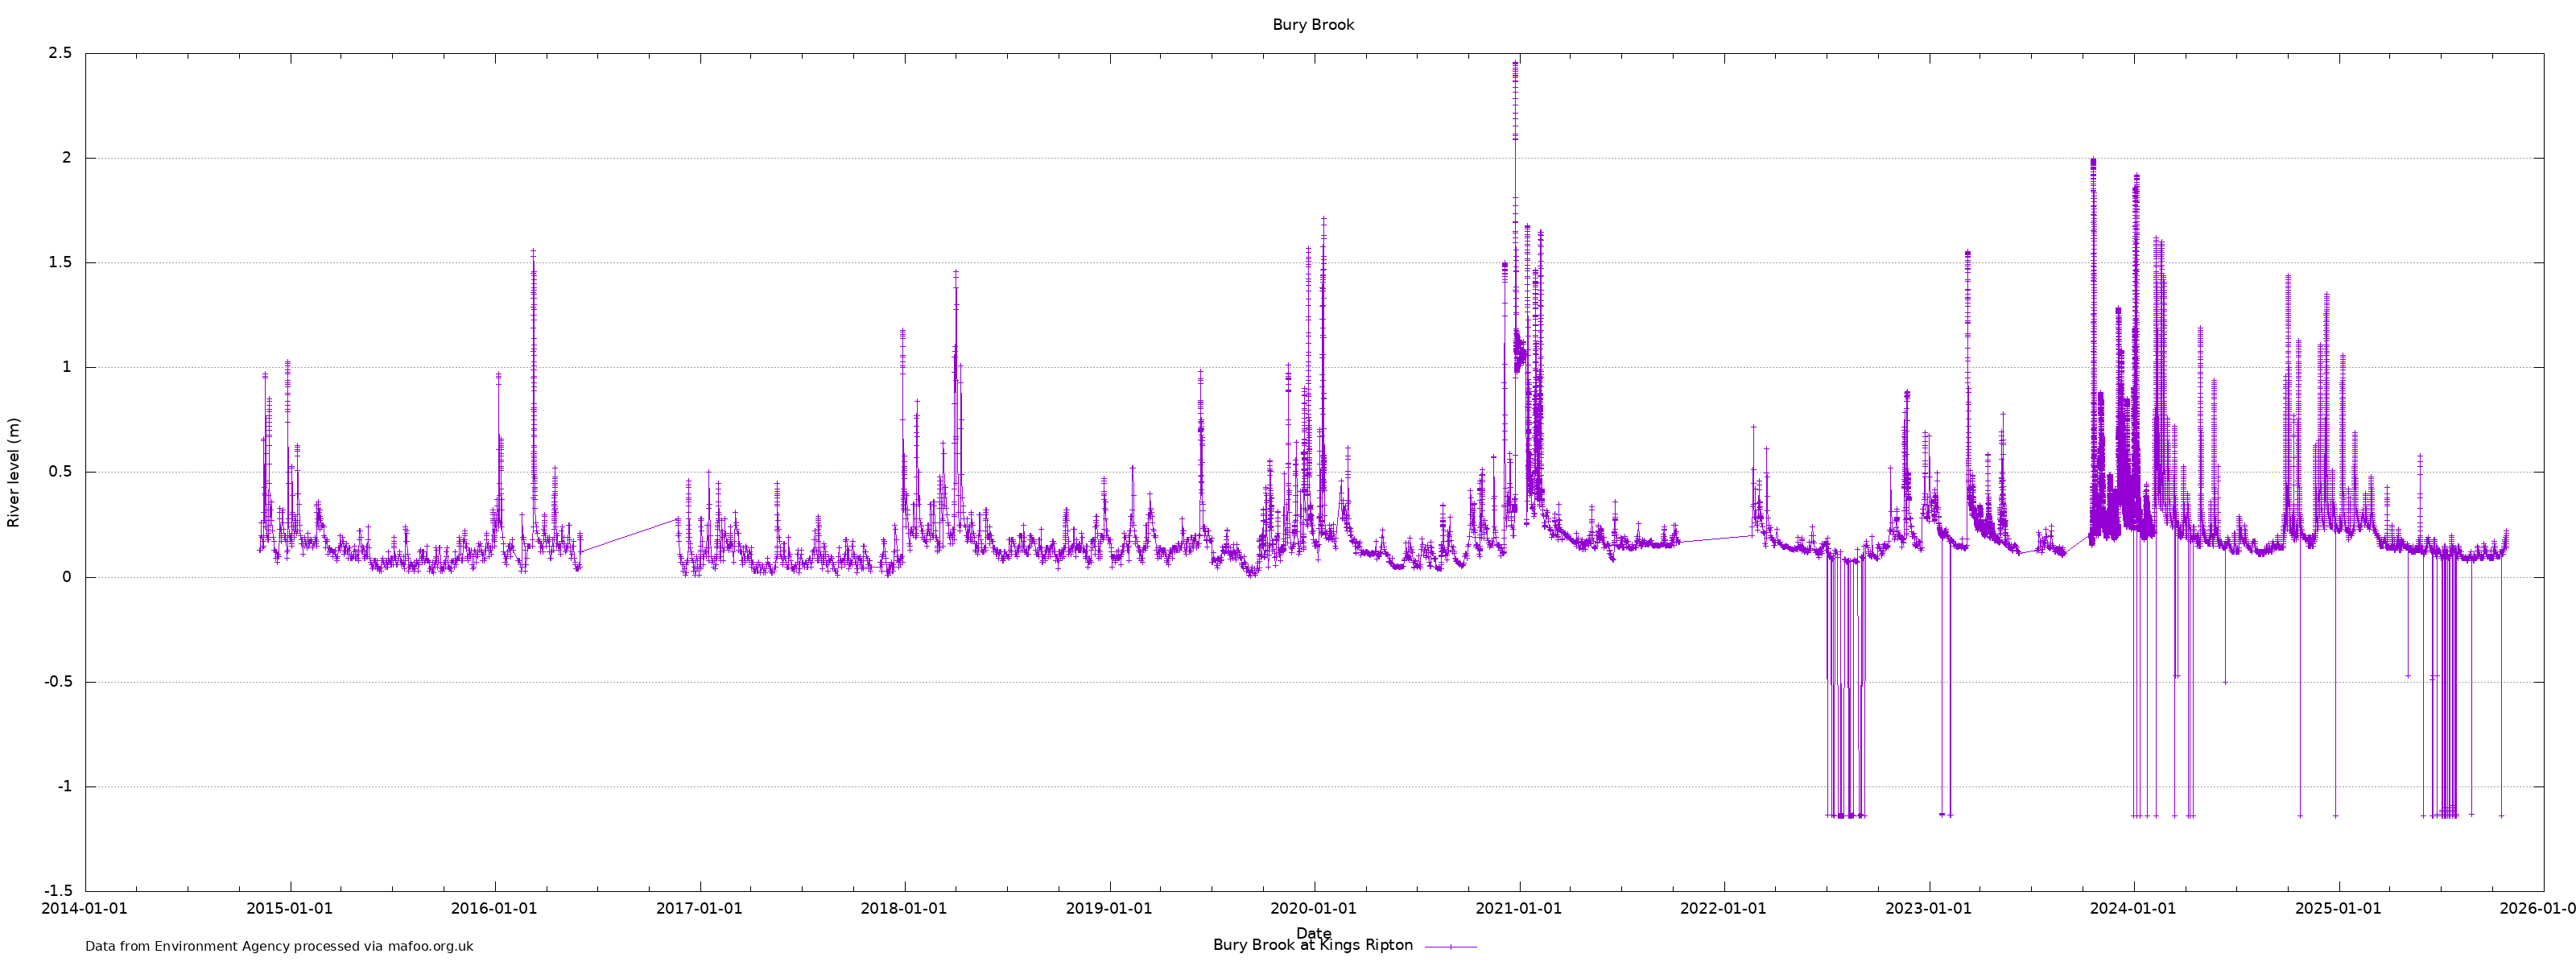Click the 2021-01-01 x-axis date label

click(1518, 909)
